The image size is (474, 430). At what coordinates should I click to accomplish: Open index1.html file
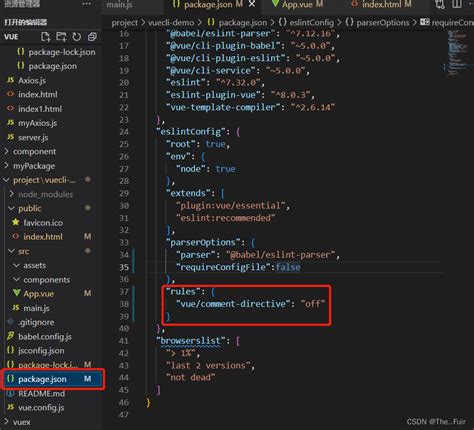point(40,109)
